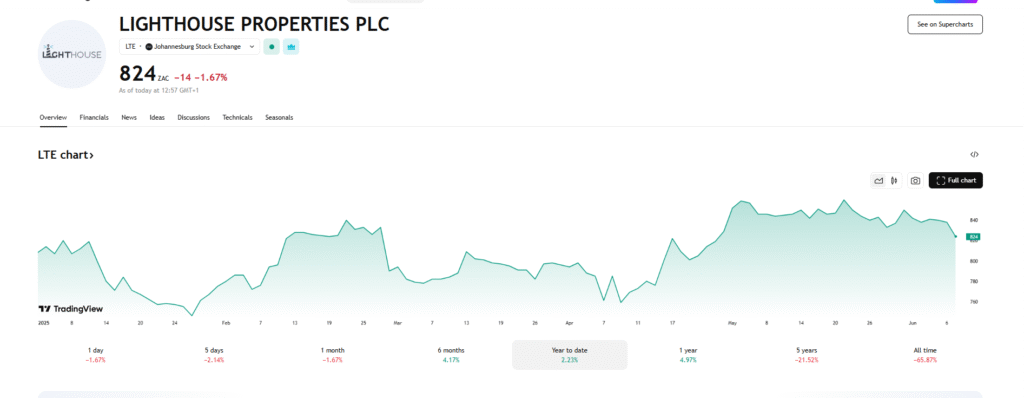
Task: Switch chart to candlestick style icon
Action: coord(893,181)
